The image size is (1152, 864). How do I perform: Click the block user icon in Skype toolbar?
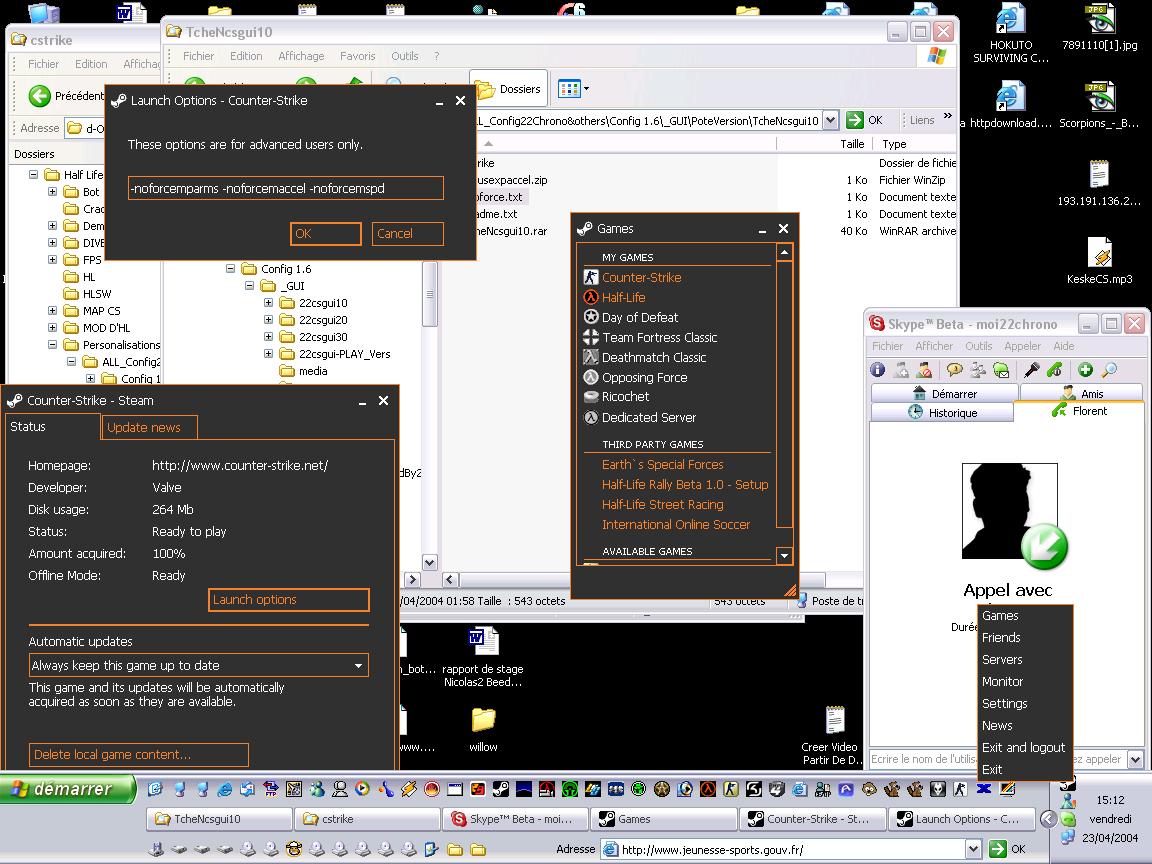924,370
